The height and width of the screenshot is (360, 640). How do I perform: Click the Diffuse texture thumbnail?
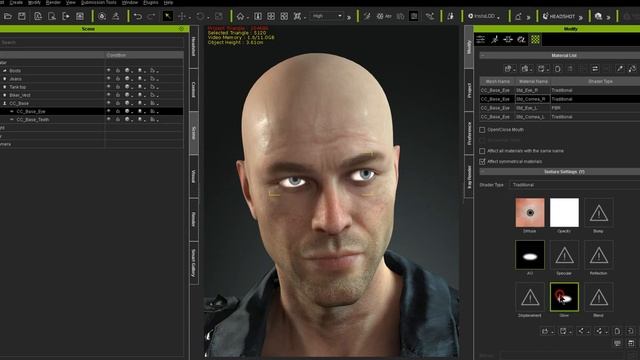click(x=530, y=213)
